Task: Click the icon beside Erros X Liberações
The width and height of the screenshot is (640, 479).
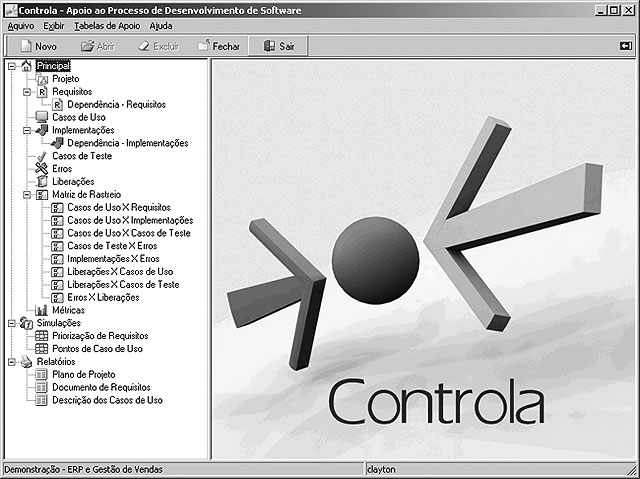Action: (x=57, y=297)
